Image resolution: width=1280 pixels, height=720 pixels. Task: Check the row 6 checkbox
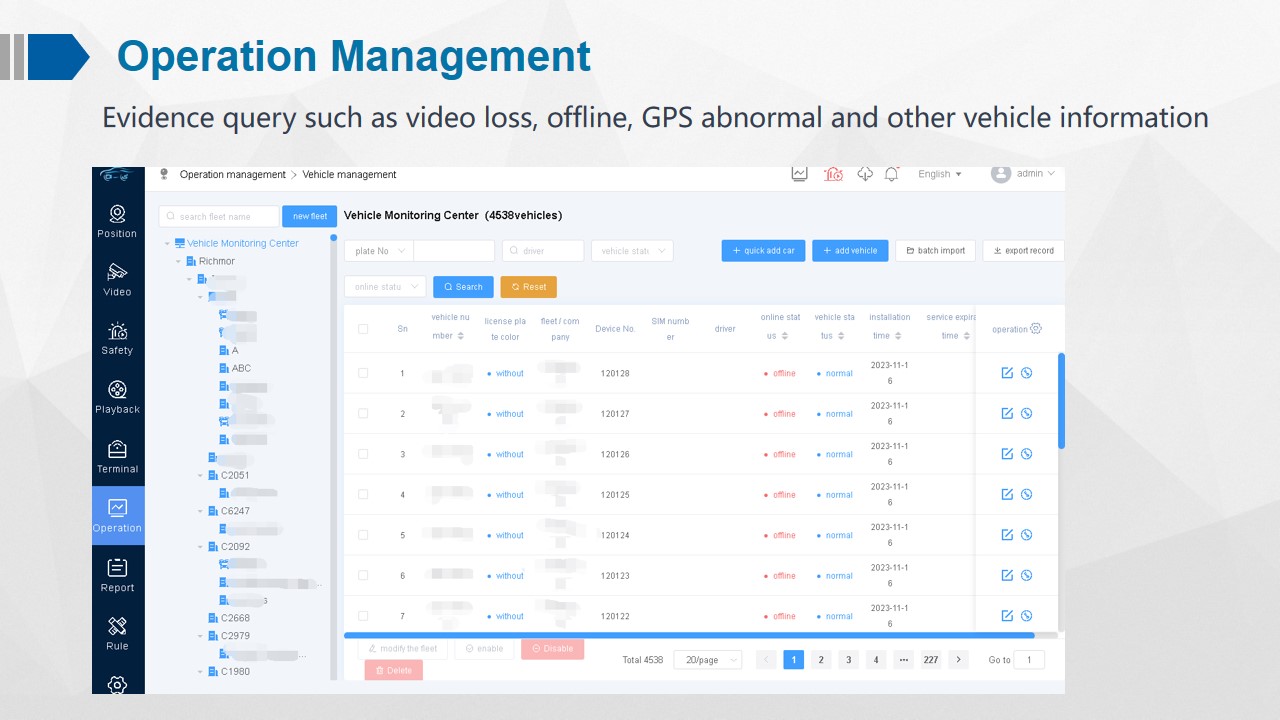point(363,575)
